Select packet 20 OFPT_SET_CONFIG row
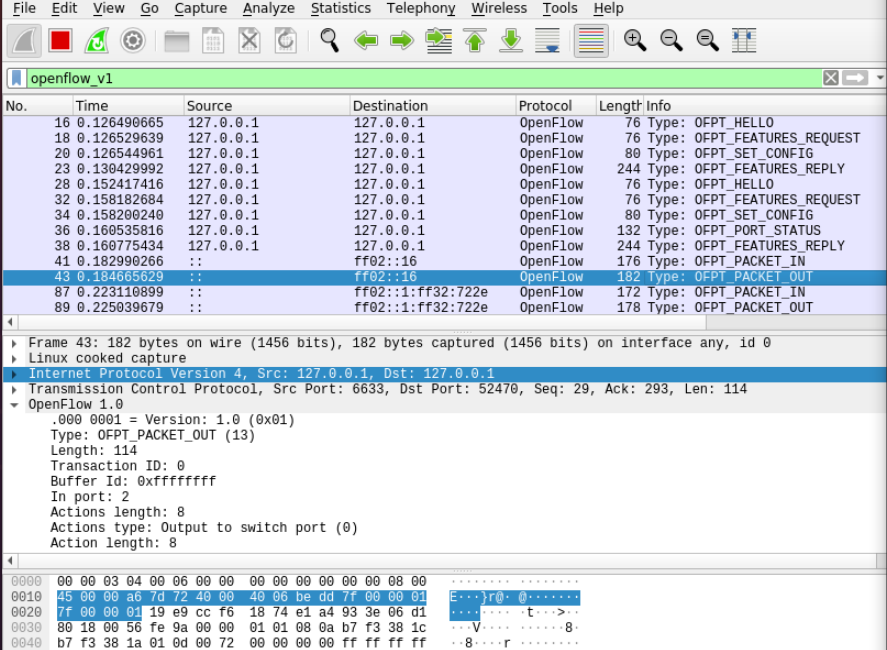Viewport: 887px width, 650px height. [x=444, y=153]
